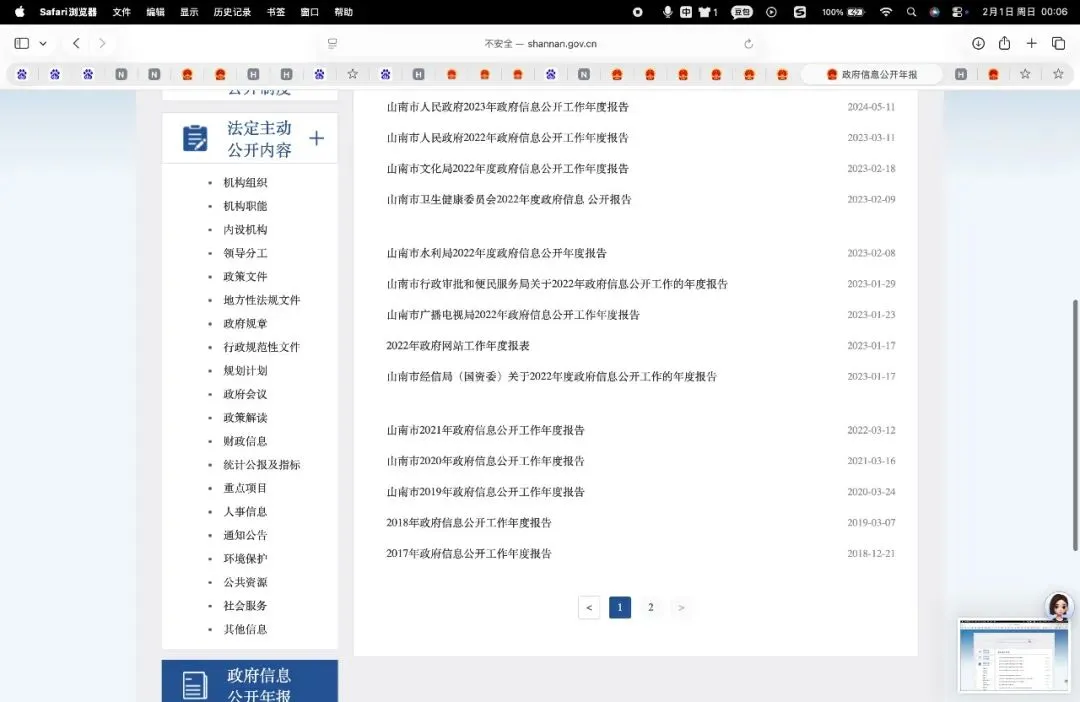Viewport: 1080px width, 702px height.
Task: Go to pagination page 2
Action: click(x=650, y=607)
